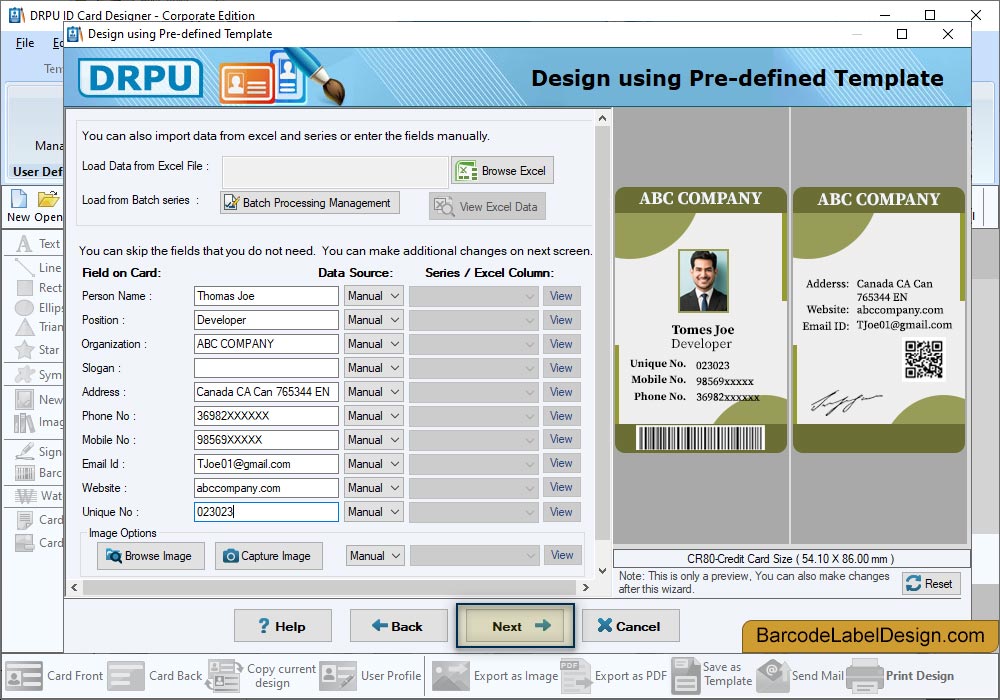Open Help for the wizard
This screenshot has height=700, width=1000.
(x=283, y=626)
